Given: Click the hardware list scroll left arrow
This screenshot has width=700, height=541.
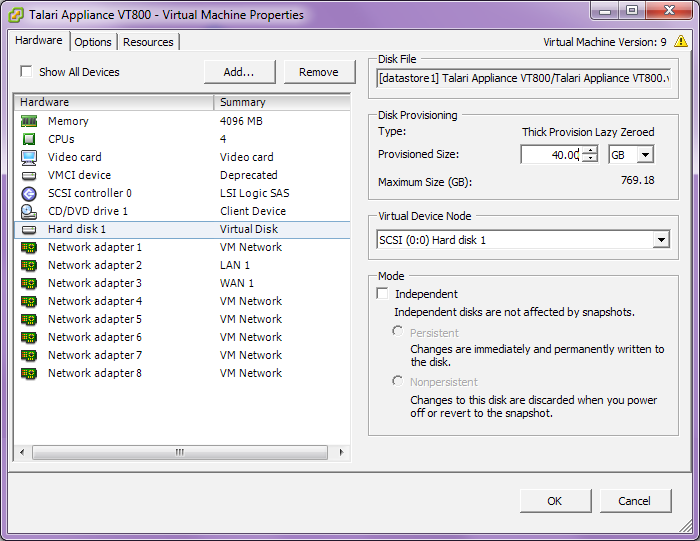Looking at the screenshot, I should coord(22,452).
